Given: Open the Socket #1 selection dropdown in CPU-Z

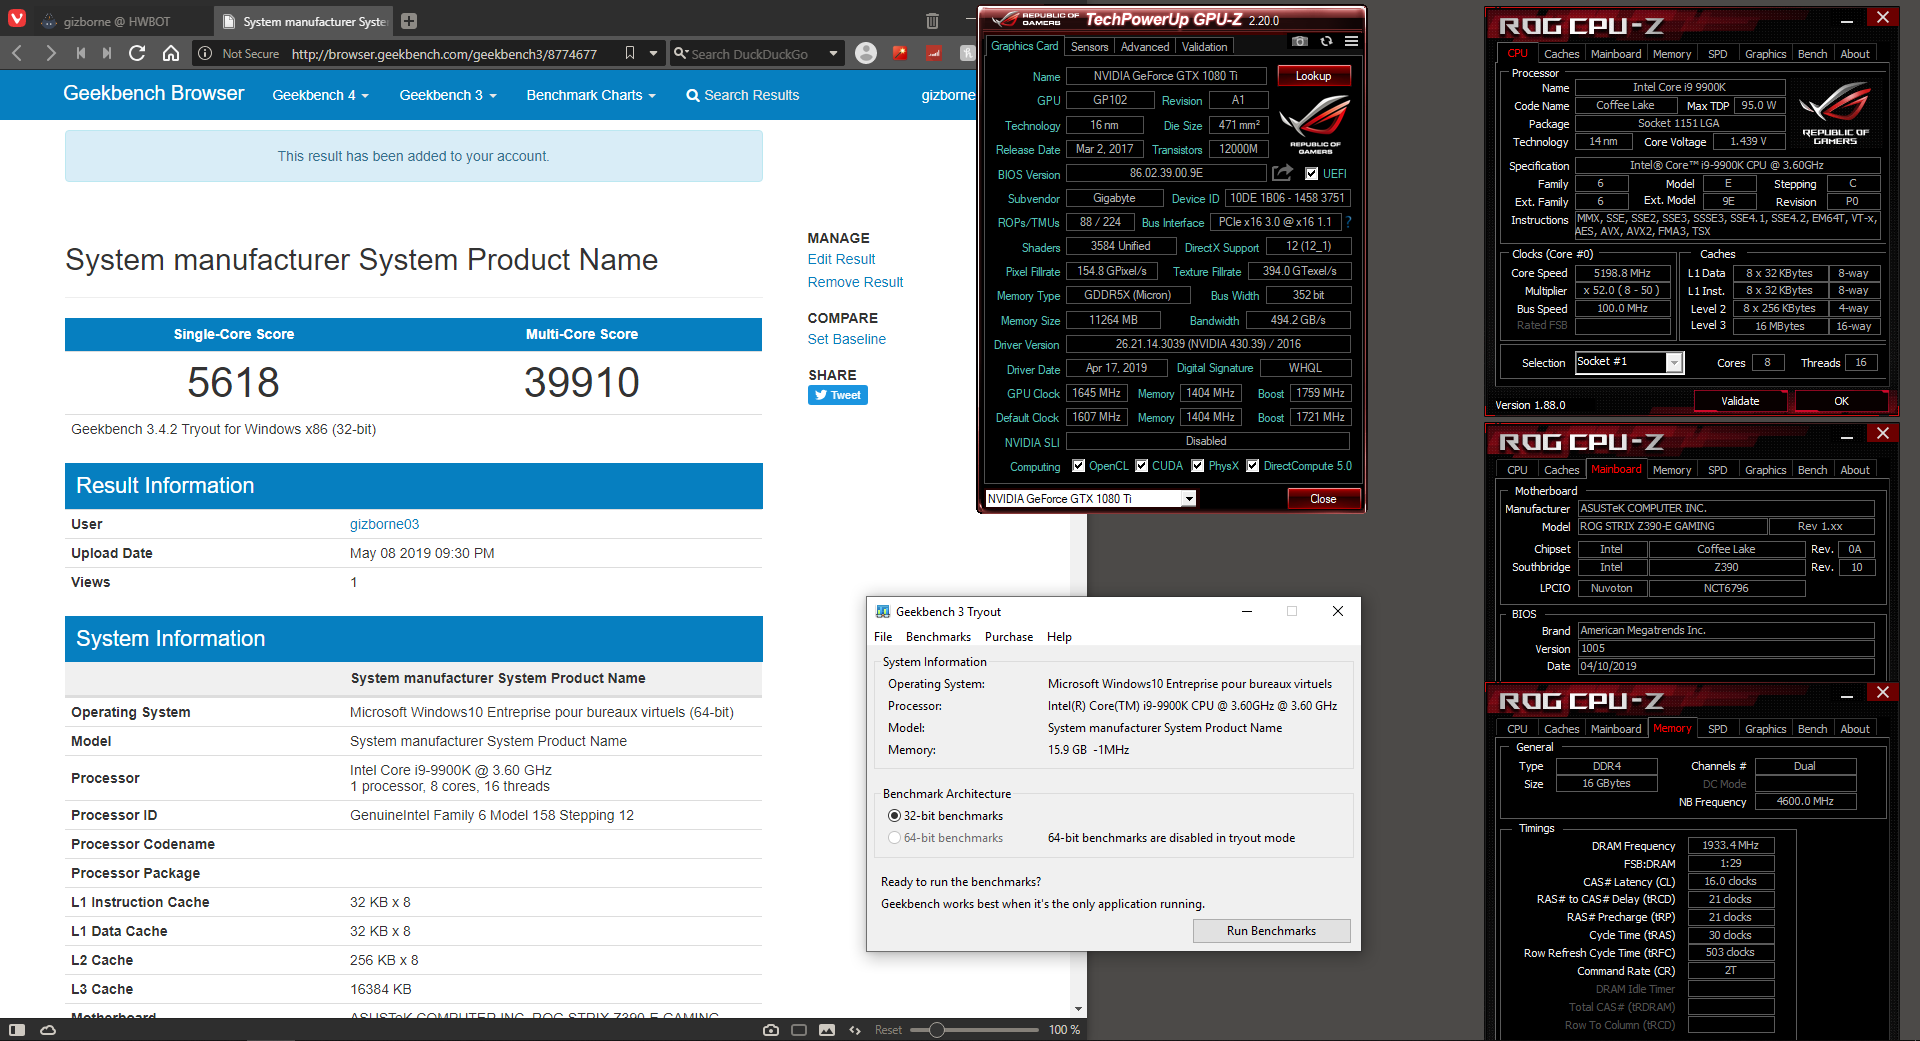Looking at the screenshot, I should 1674,363.
